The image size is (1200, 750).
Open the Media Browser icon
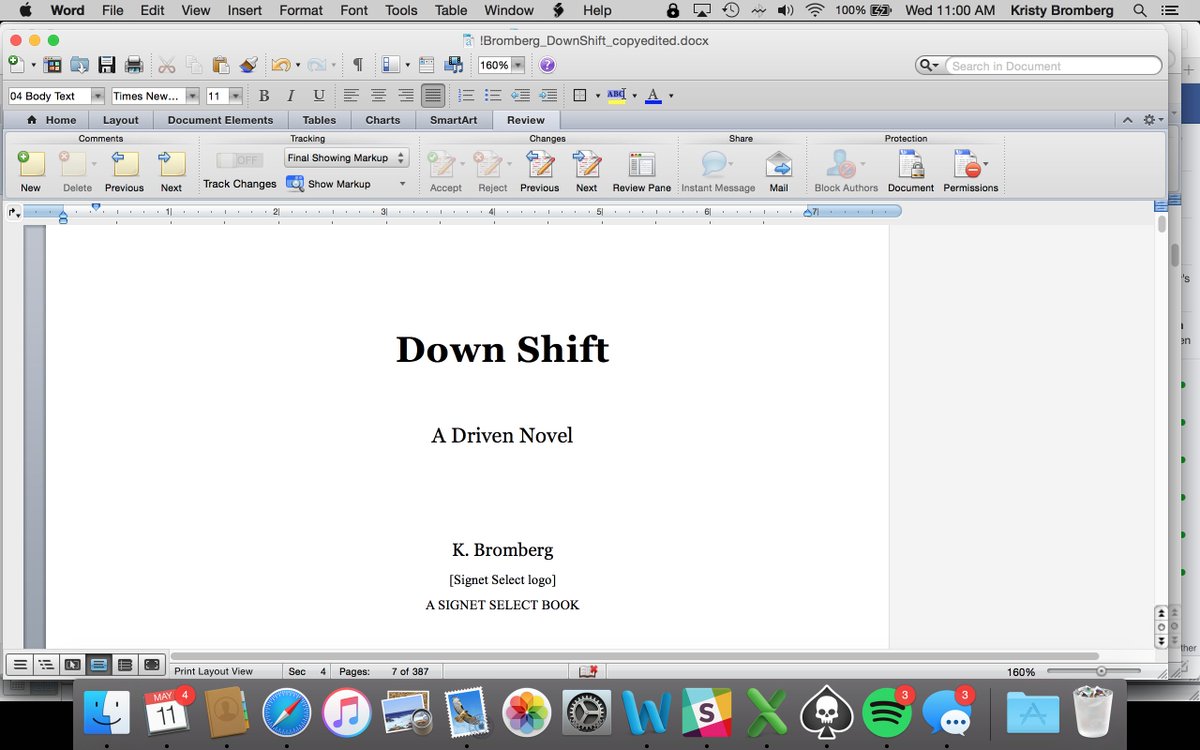click(454, 65)
